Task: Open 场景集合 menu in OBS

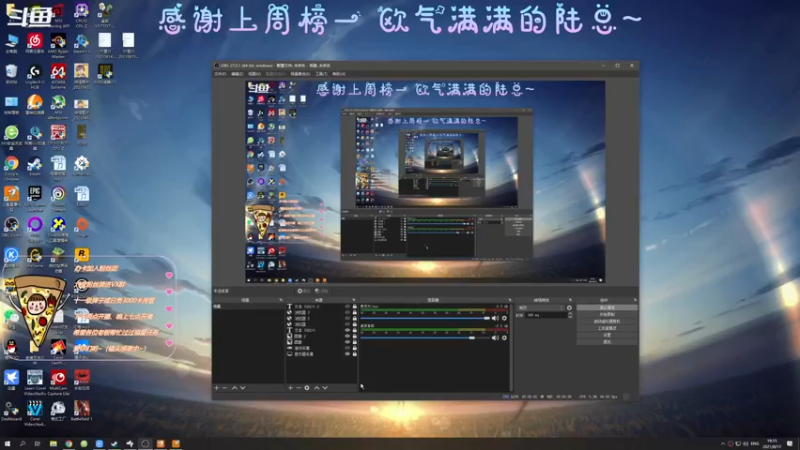Action: [x=300, y=74]
